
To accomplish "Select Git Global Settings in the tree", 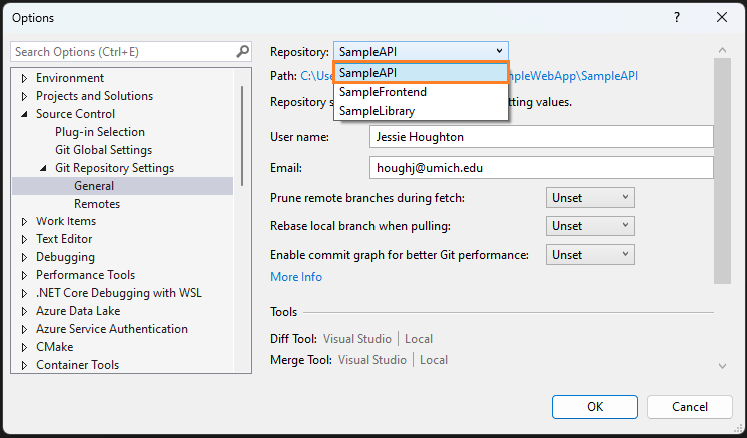I will tap(104, 150).
